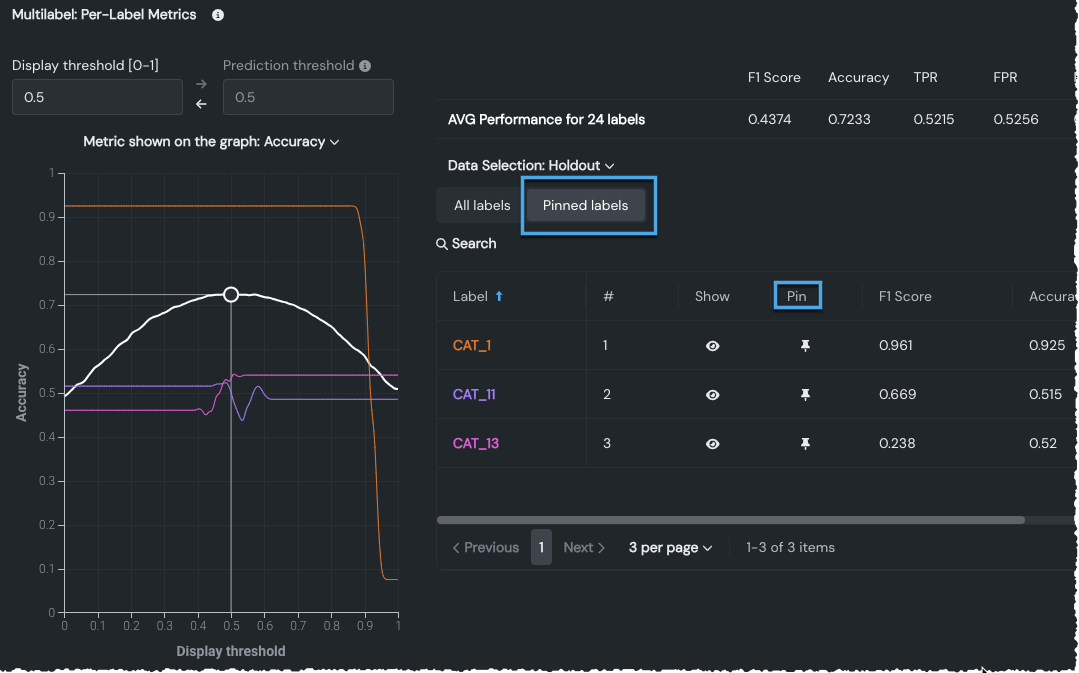Click right arrow to copy display threshold
This screenshot has width=1079, height=673.
coord(202,85)
